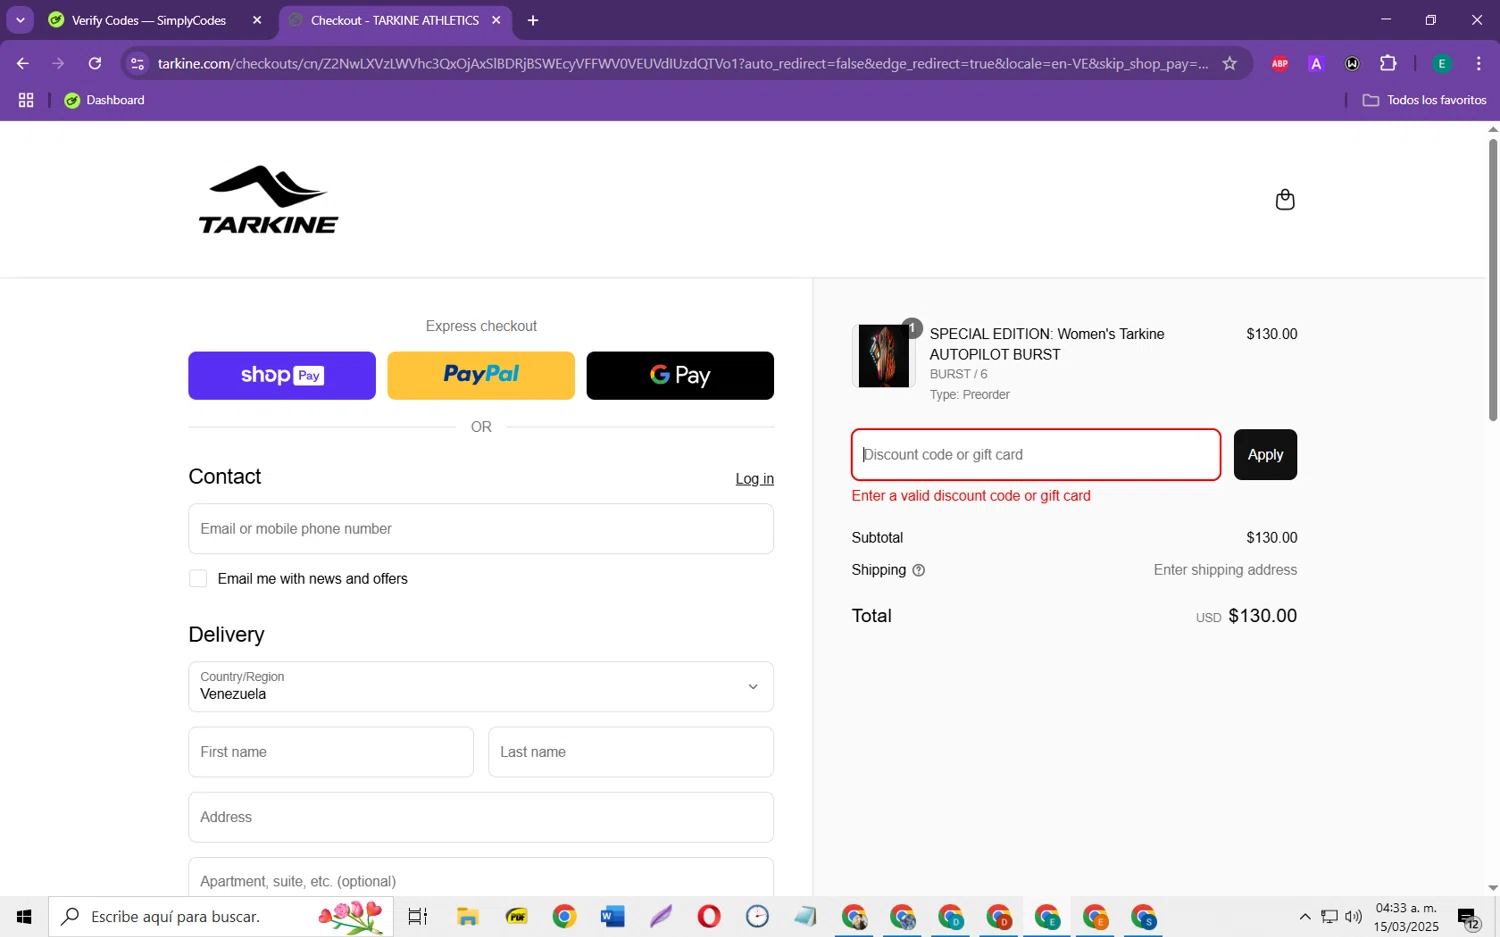Click the First name field
The width and height of the screenshot is (1500, 937).
pos(331,752)
